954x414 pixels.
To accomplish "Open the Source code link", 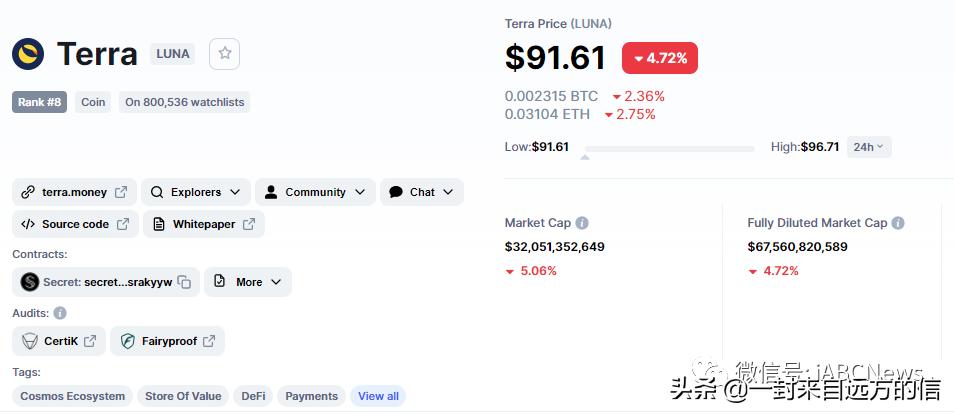I will tap(74, 224).
